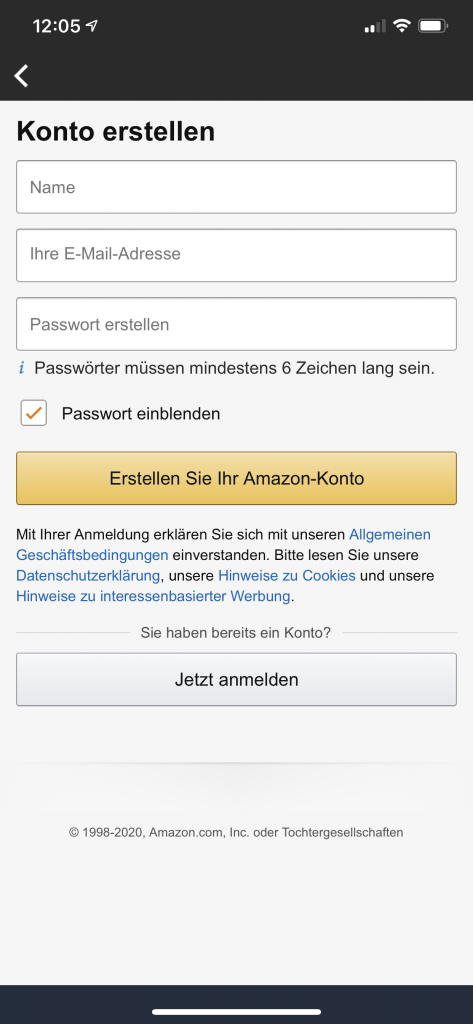Image resolution: width=473 pixels, height=1024 pixels.
Task: Tap the Passwort einblenden label text
Action: tap(141, 413)
